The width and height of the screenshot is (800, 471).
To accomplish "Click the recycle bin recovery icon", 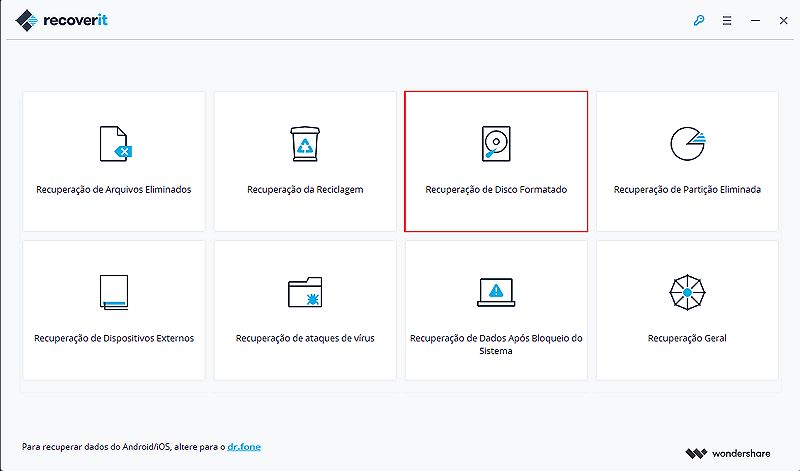I will pos(305,144).
